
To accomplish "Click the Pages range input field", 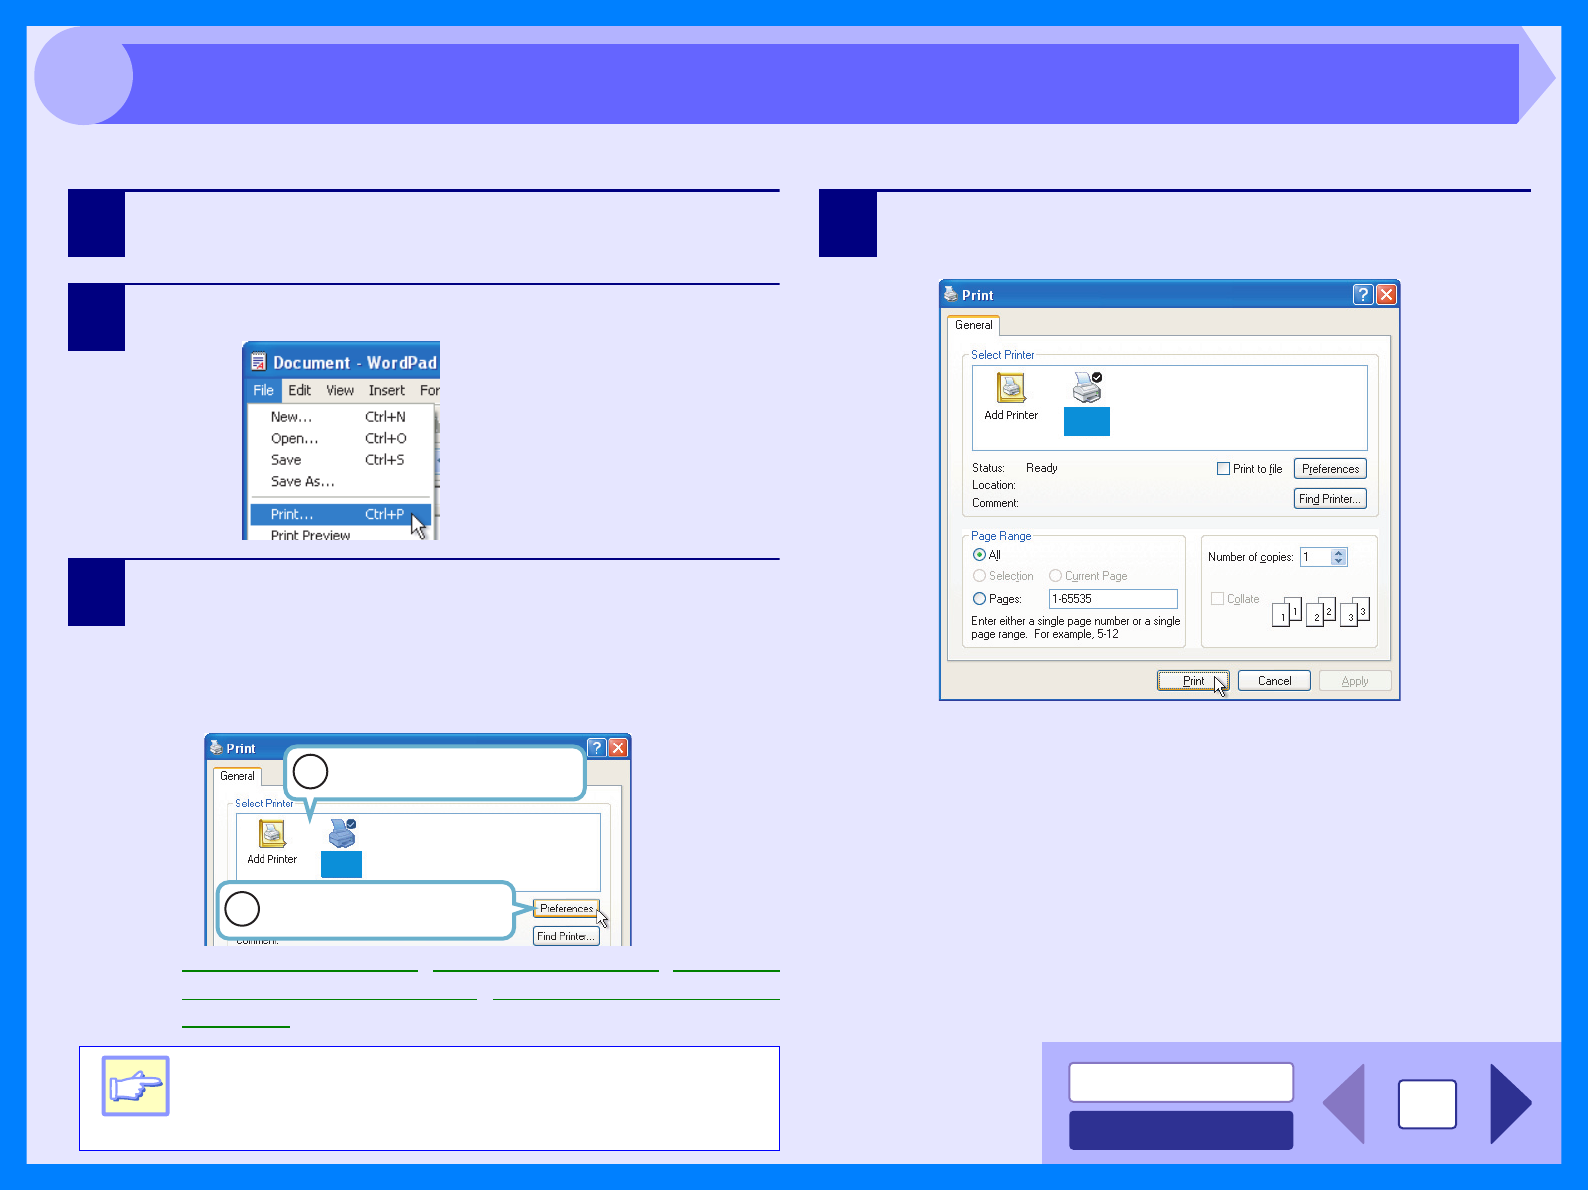I will (1113, 599).
